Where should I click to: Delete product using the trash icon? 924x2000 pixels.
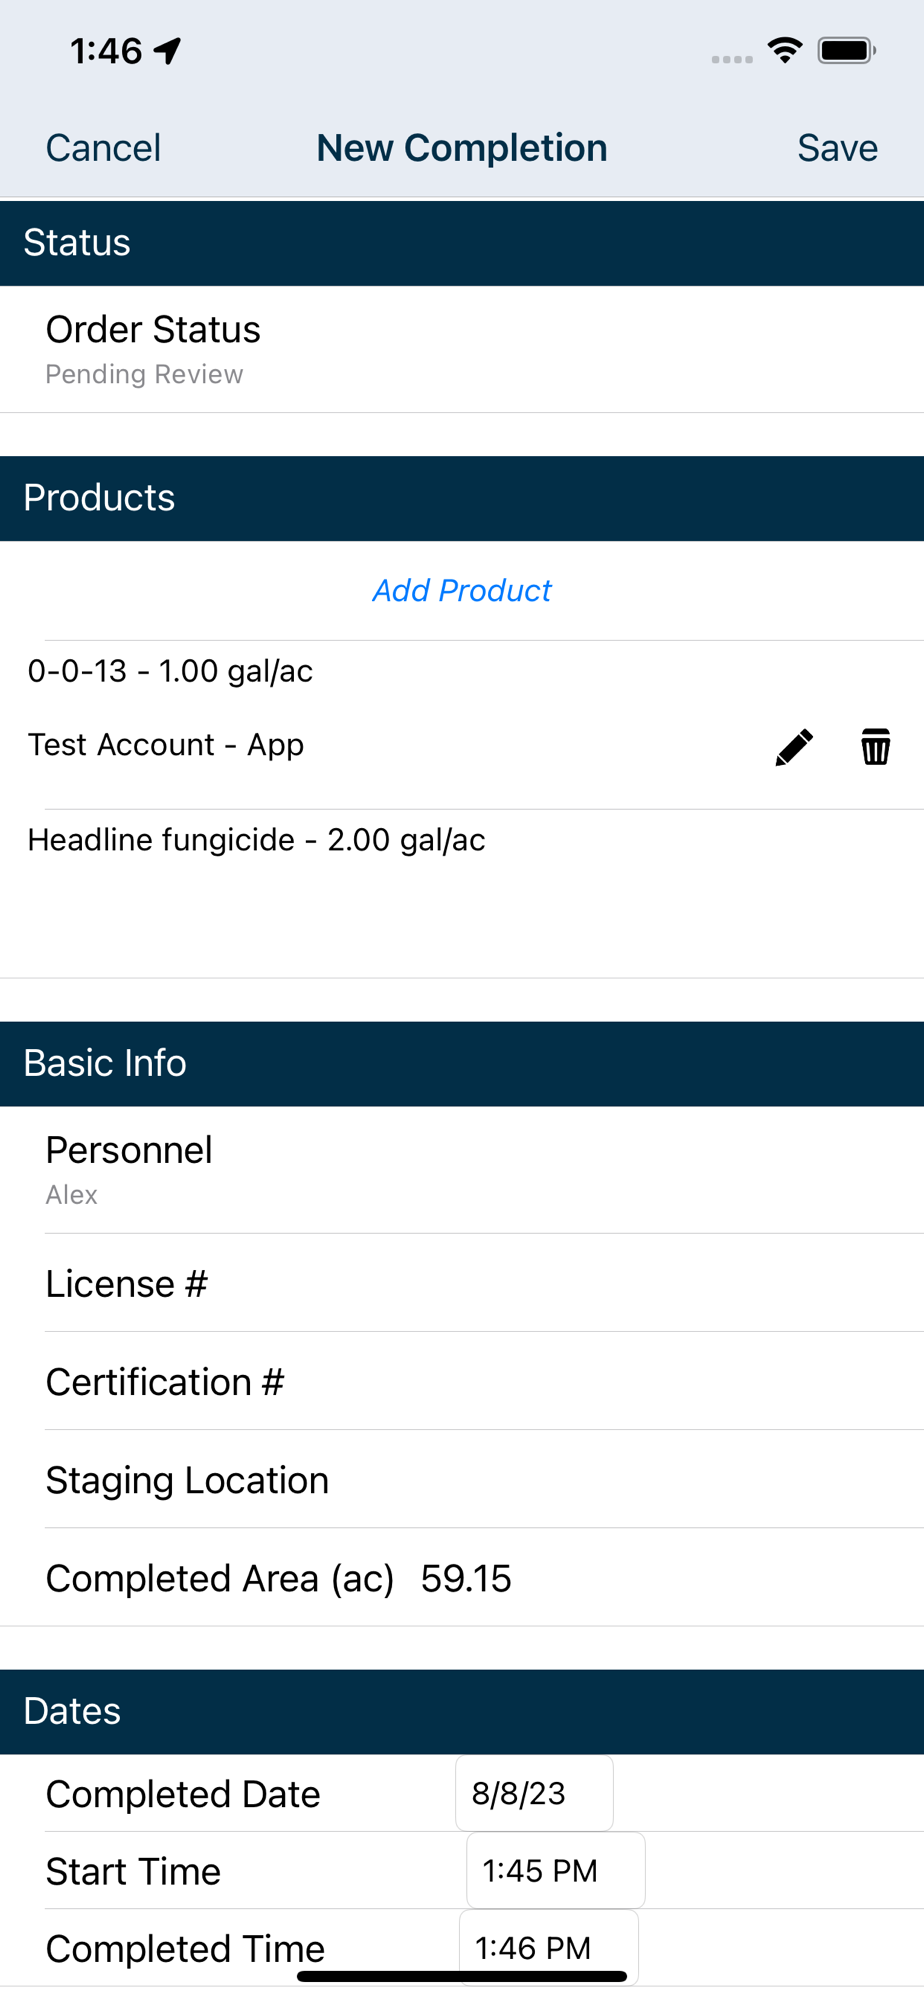(875, 747)
